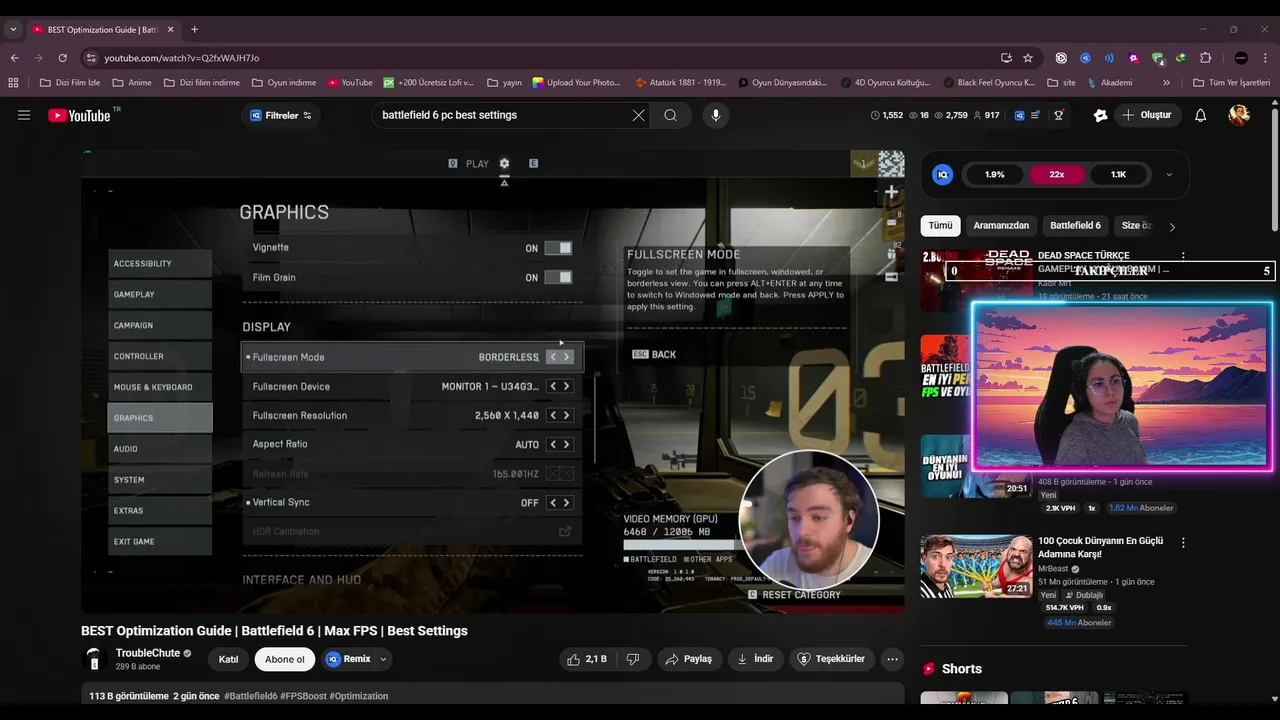Click the Katıl join button
Image resolution: width=1280 pixels, height=720 pixels.
coord(229,659)
